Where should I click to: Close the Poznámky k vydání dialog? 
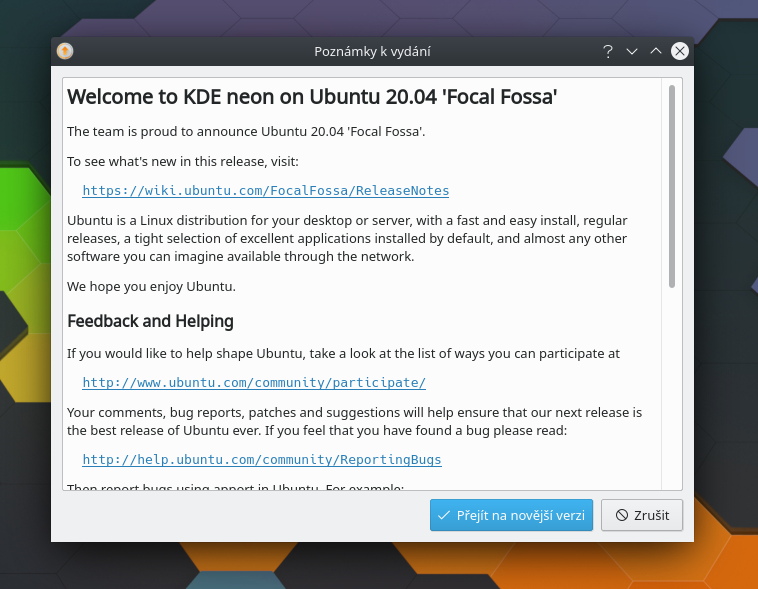(x=680, y=51)
